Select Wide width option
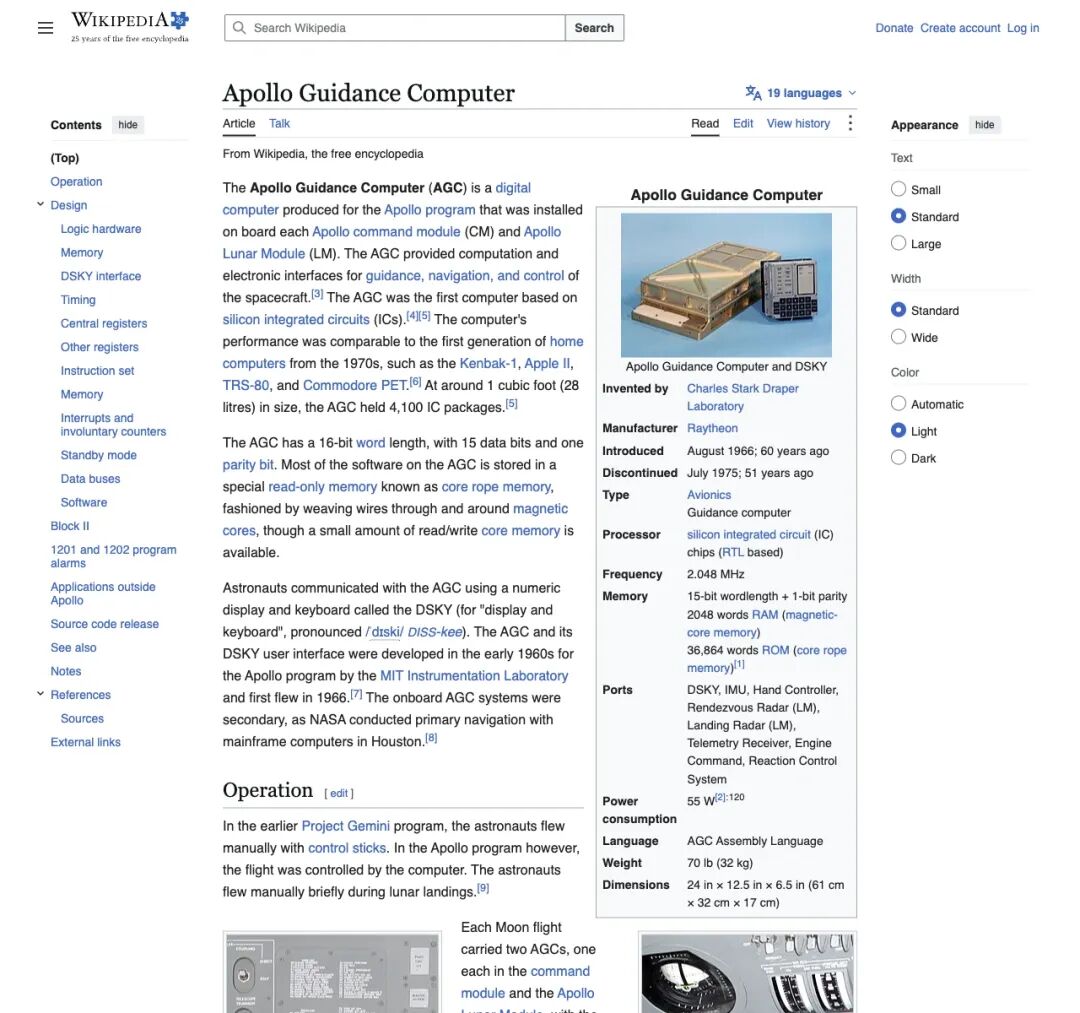The height and width of the screenshot is (1013, 1080). coord(898,337)
